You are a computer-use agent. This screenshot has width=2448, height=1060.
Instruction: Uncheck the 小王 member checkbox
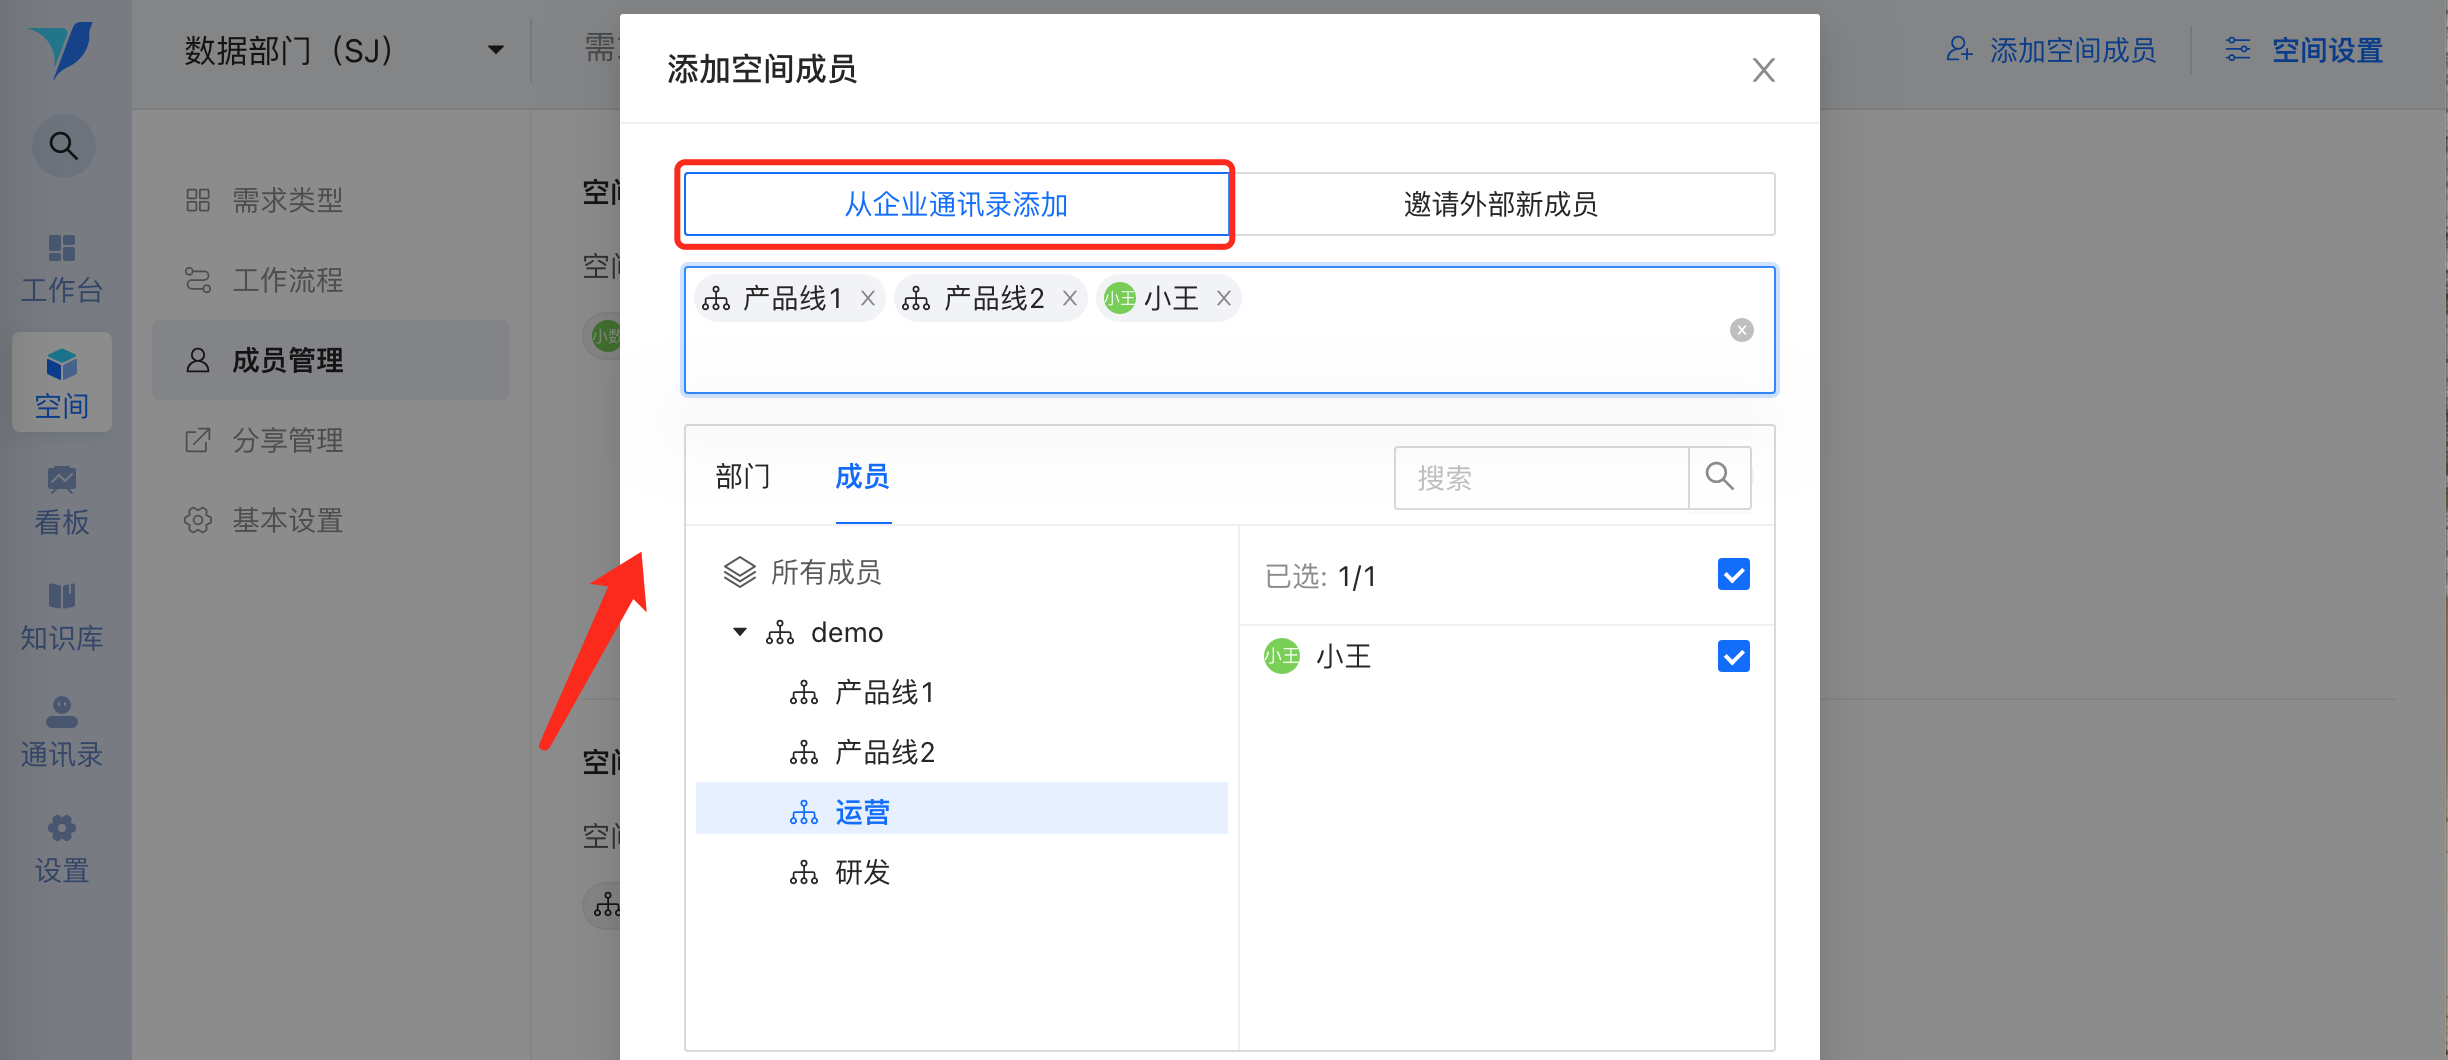coord(1733,657)
